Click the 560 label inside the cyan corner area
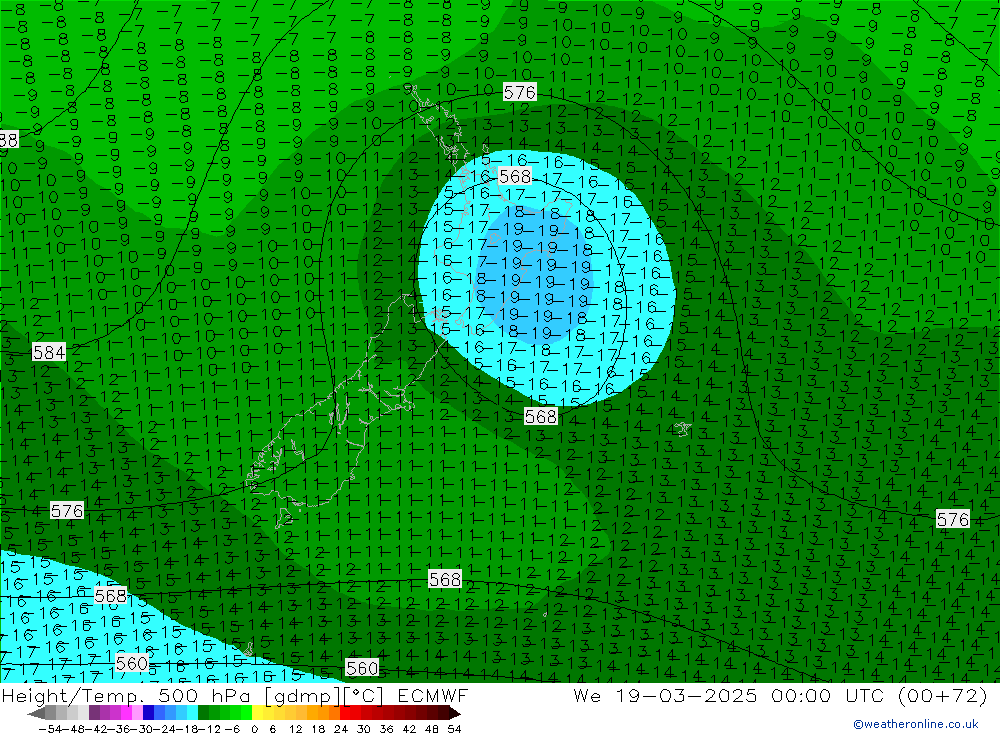 pos(132,663)
